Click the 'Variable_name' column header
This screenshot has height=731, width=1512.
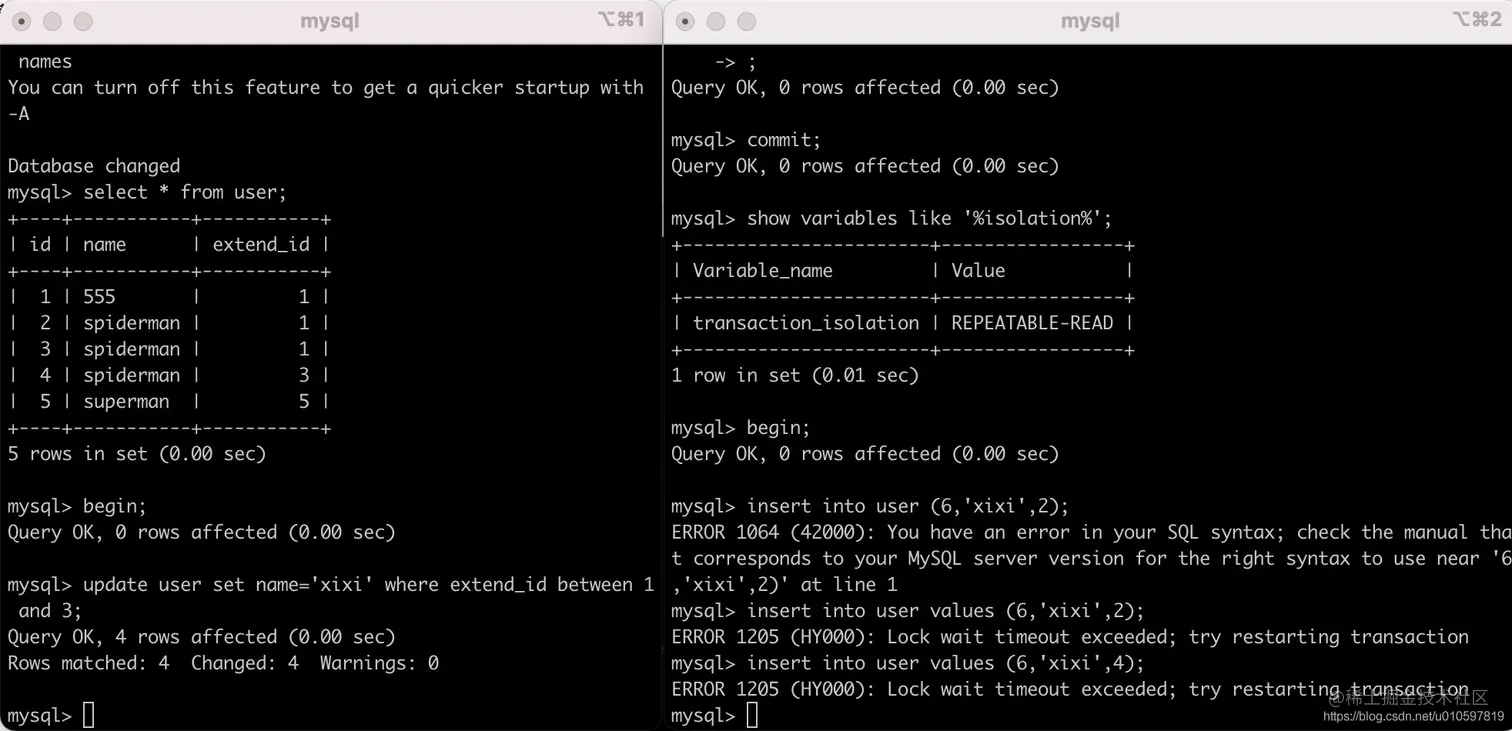pos(762,270)
